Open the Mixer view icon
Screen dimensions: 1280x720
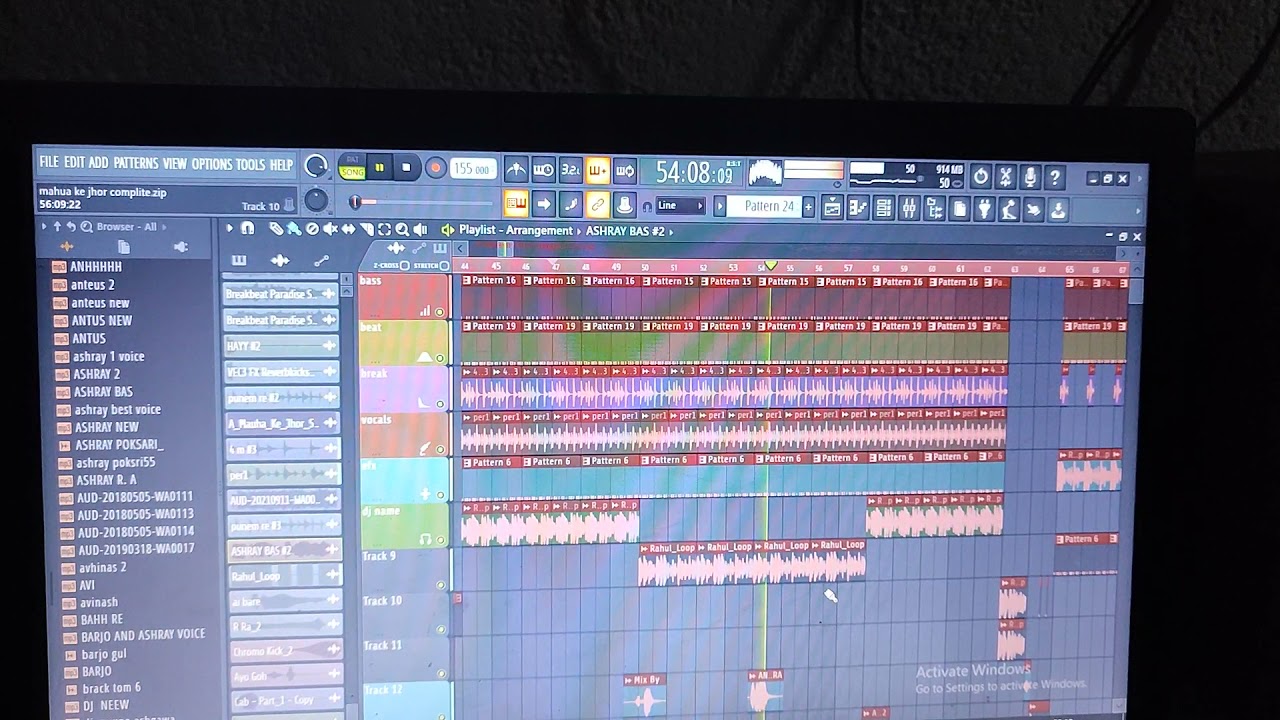[x=909, y=208]
